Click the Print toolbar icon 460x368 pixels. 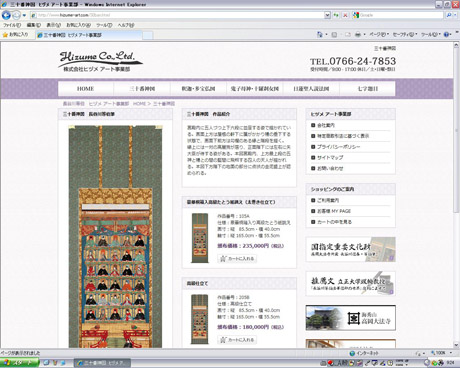click(x=358, y=34)
